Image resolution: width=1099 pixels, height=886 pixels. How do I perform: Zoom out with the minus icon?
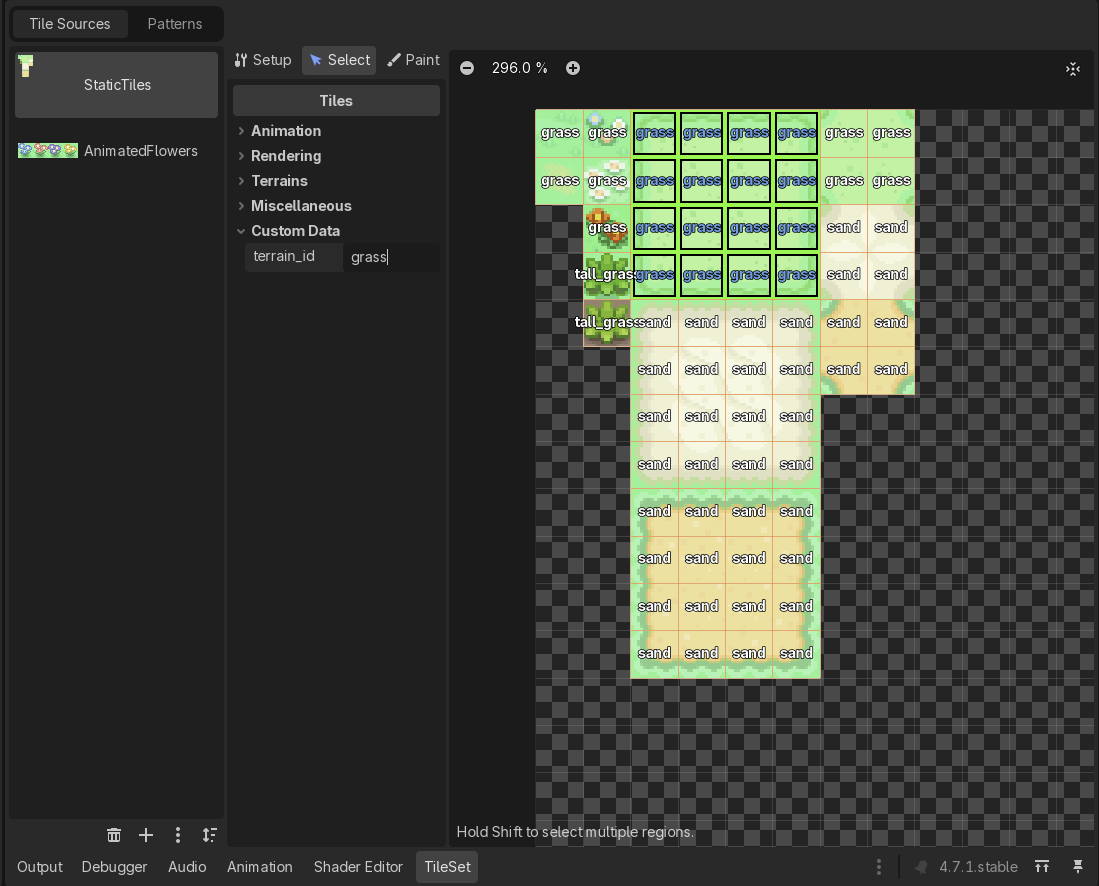click(x=467, y=68)
